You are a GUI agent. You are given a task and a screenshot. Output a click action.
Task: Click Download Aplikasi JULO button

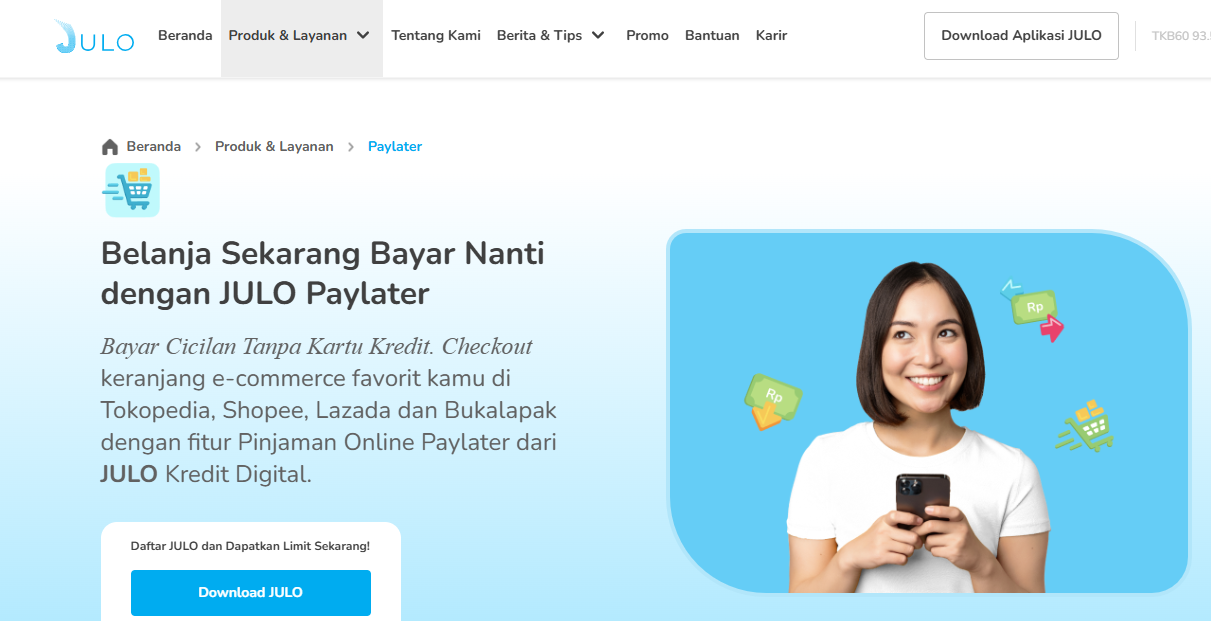(1021, 36)
